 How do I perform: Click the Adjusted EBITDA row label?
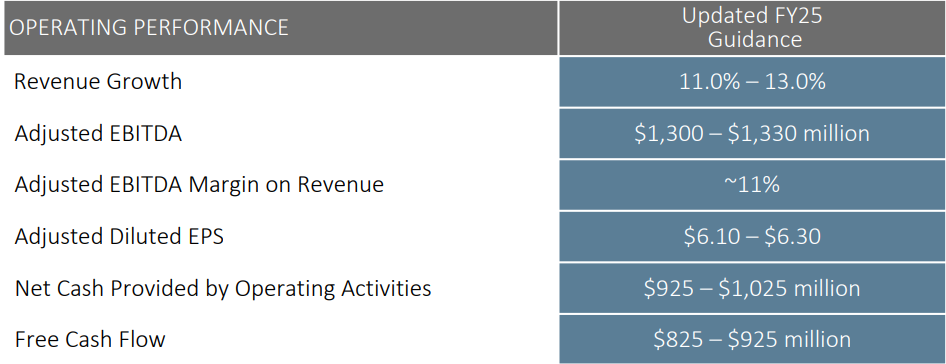[98, 133]
